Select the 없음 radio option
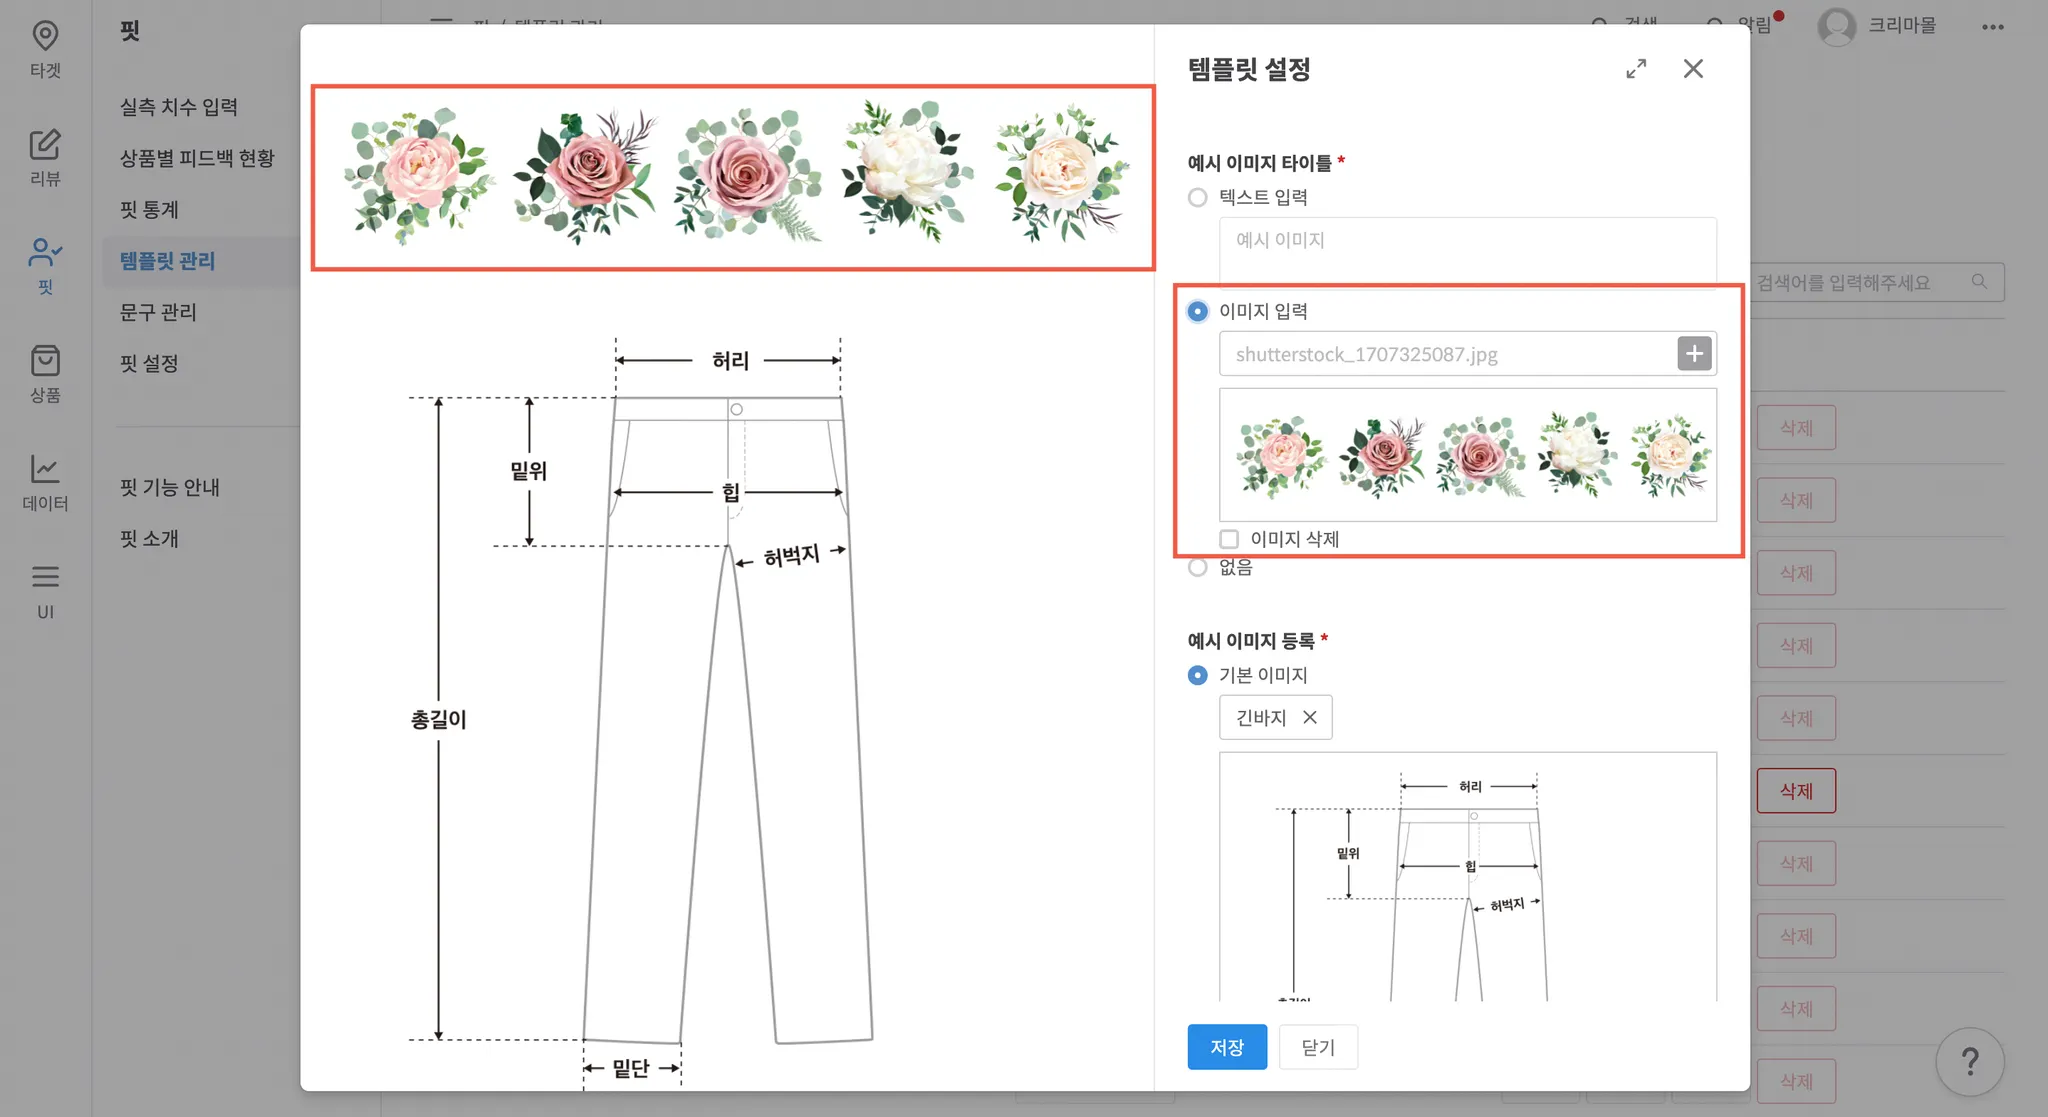The width and height of the screenshot is (2048, 1117). (1198, 568)
